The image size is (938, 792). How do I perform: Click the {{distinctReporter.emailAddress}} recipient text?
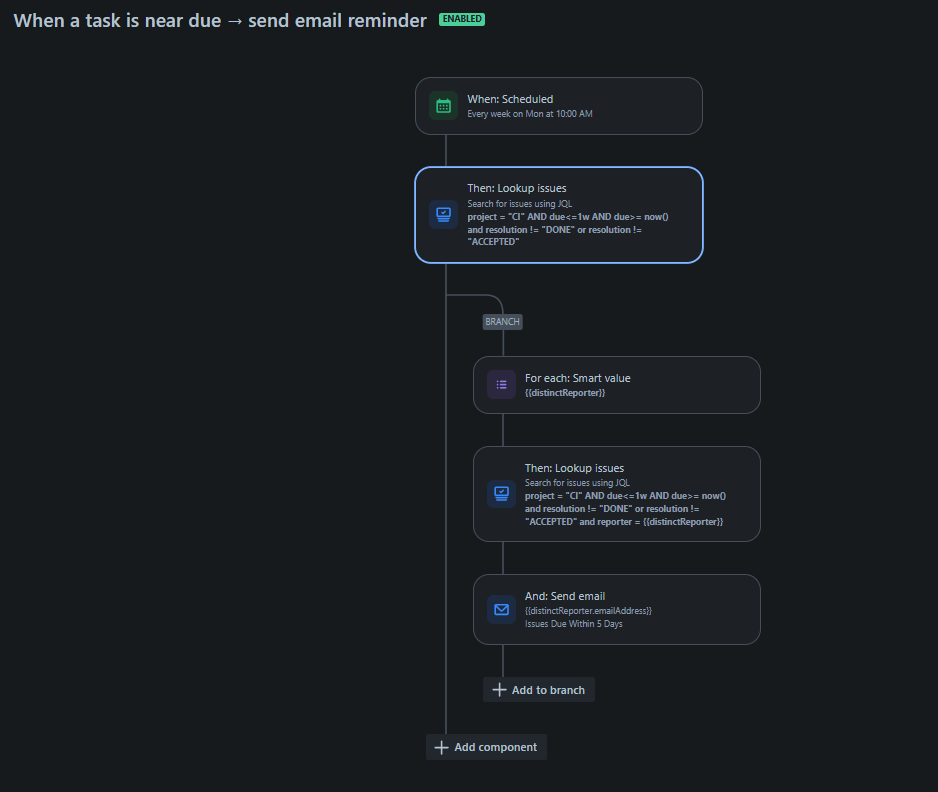coord(589,611)
